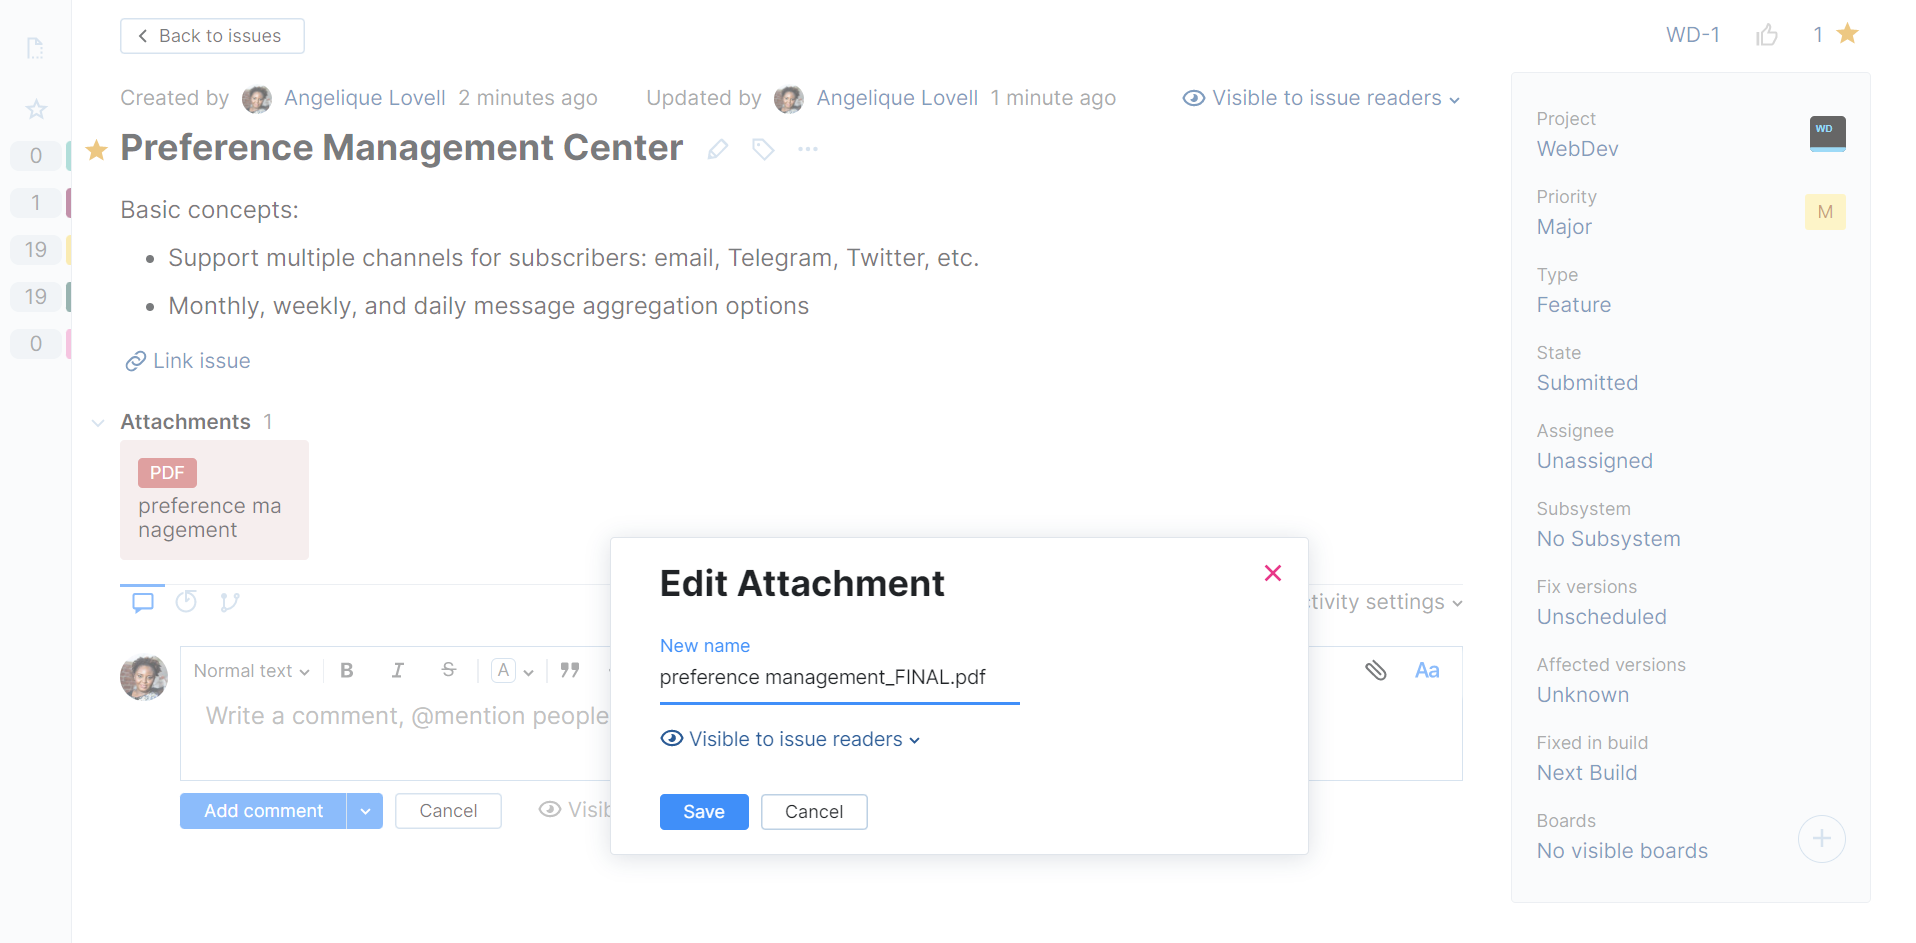Image resolution: width=1916 pixels, height=943 pixels.
Task: Click Back to issues
Action: tap(211, 35)
